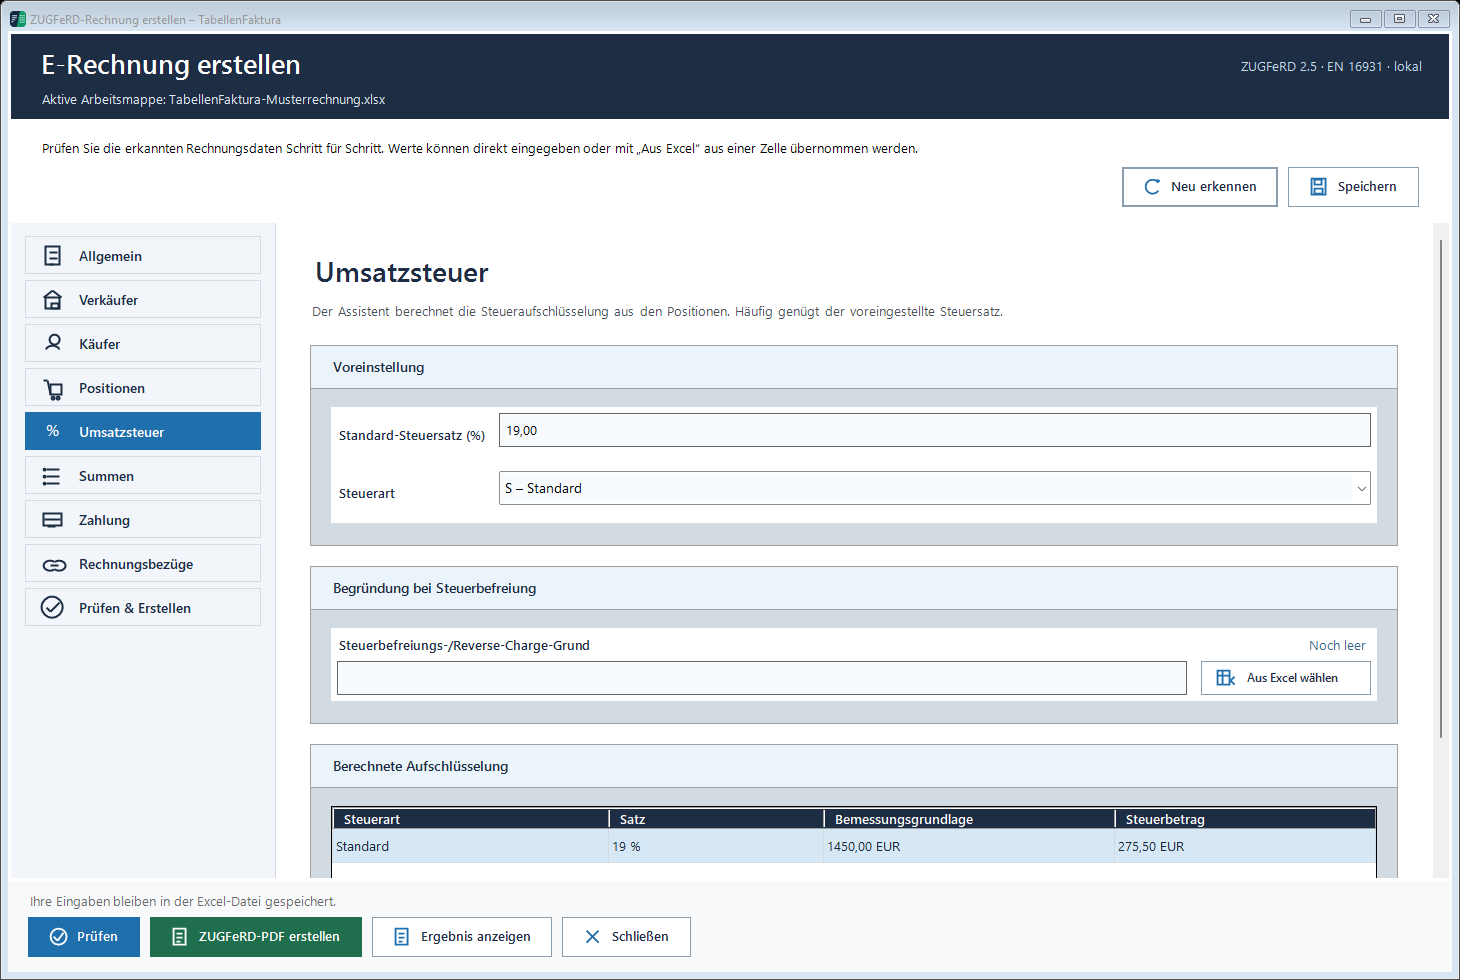
Task: Click the Summen list icon
Action: coord(51,476)
